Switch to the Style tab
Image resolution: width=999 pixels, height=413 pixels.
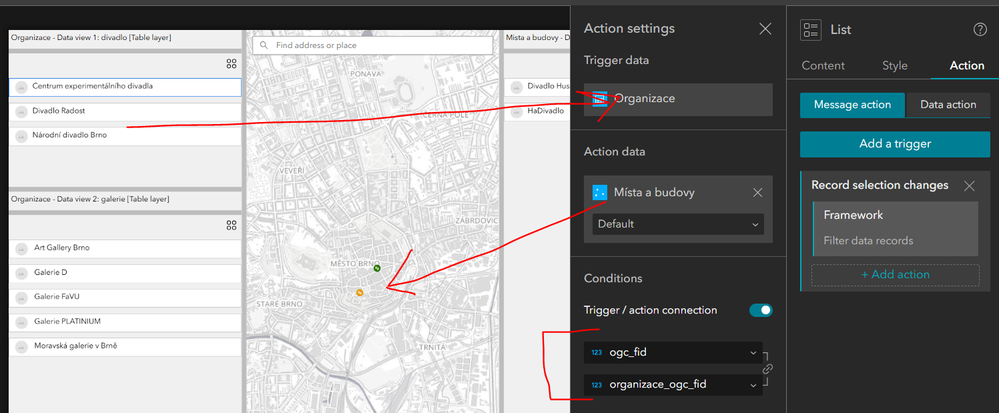pos(895,66)
